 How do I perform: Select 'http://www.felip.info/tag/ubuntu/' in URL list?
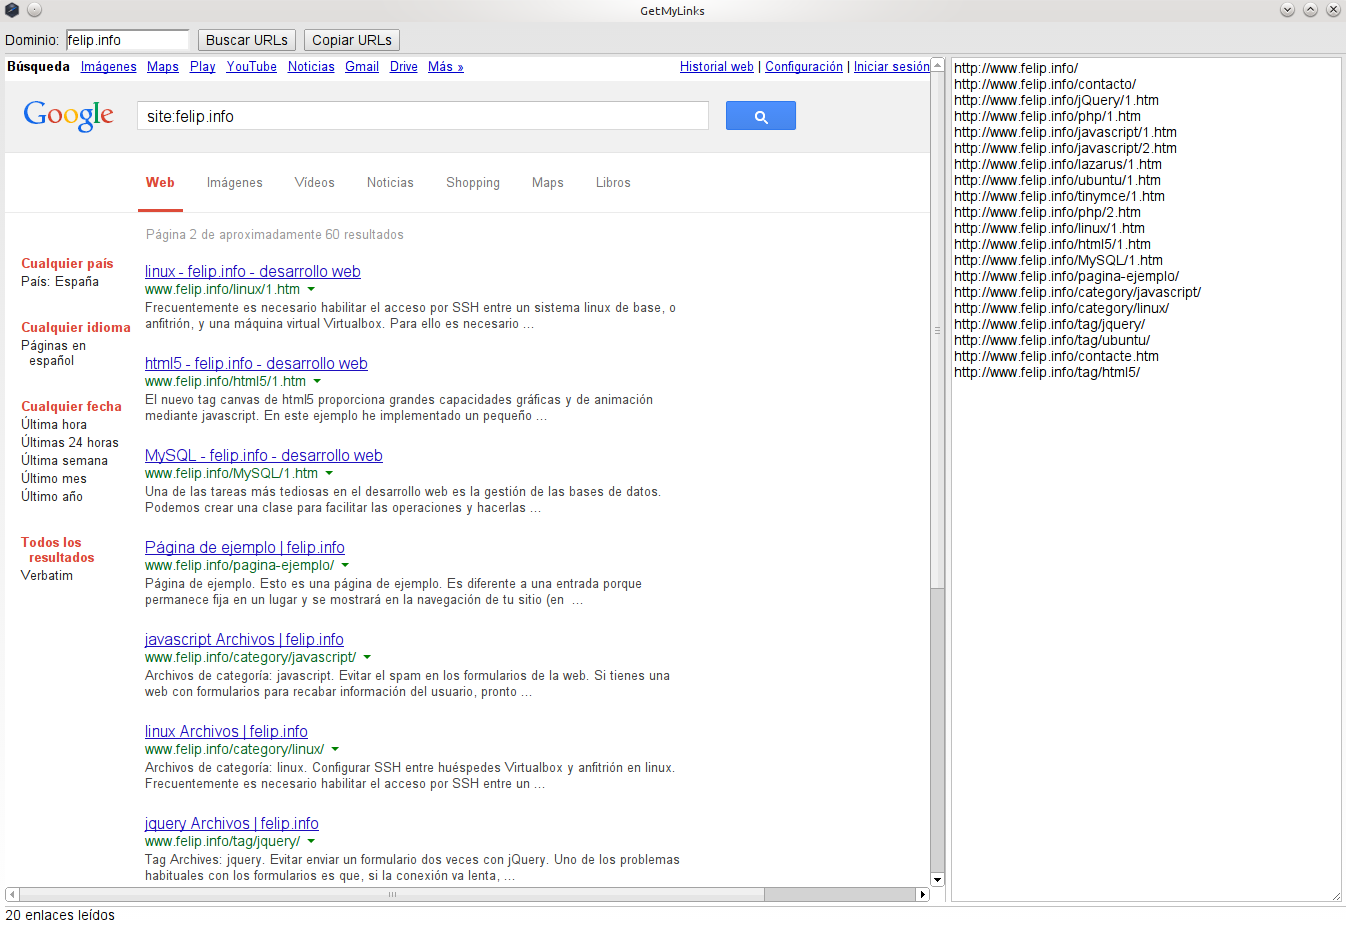pos(1052,340)
